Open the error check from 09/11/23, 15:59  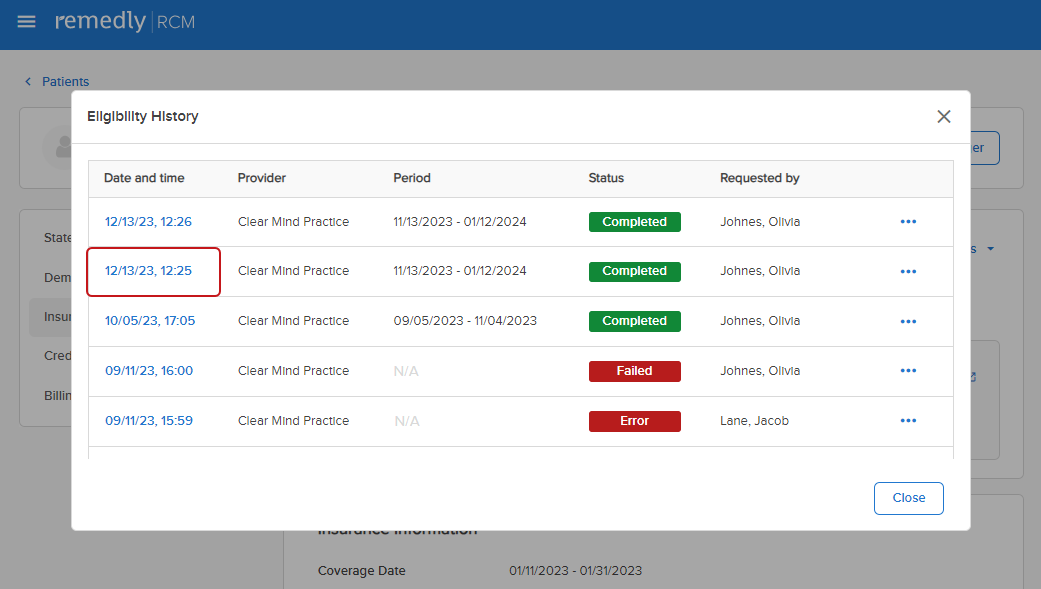[149, 421]
